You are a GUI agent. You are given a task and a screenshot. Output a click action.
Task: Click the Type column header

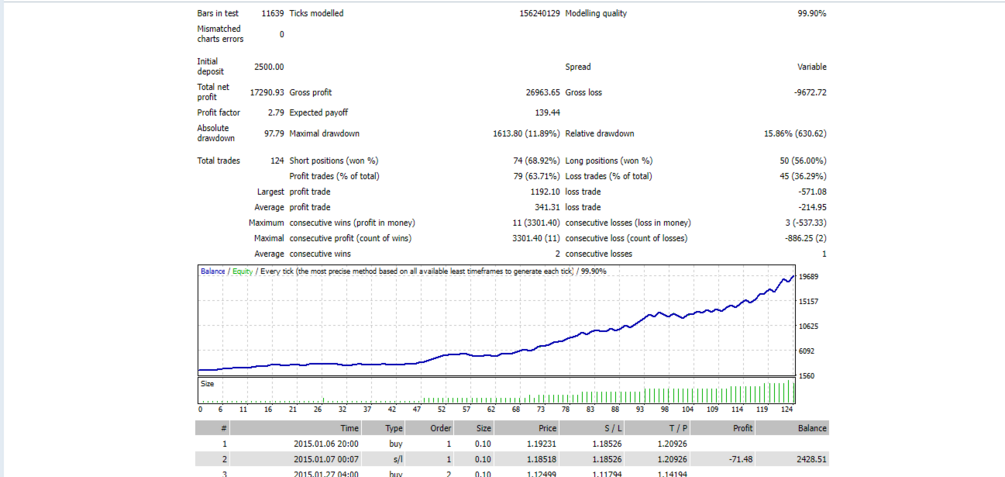[x=384, y=428]
